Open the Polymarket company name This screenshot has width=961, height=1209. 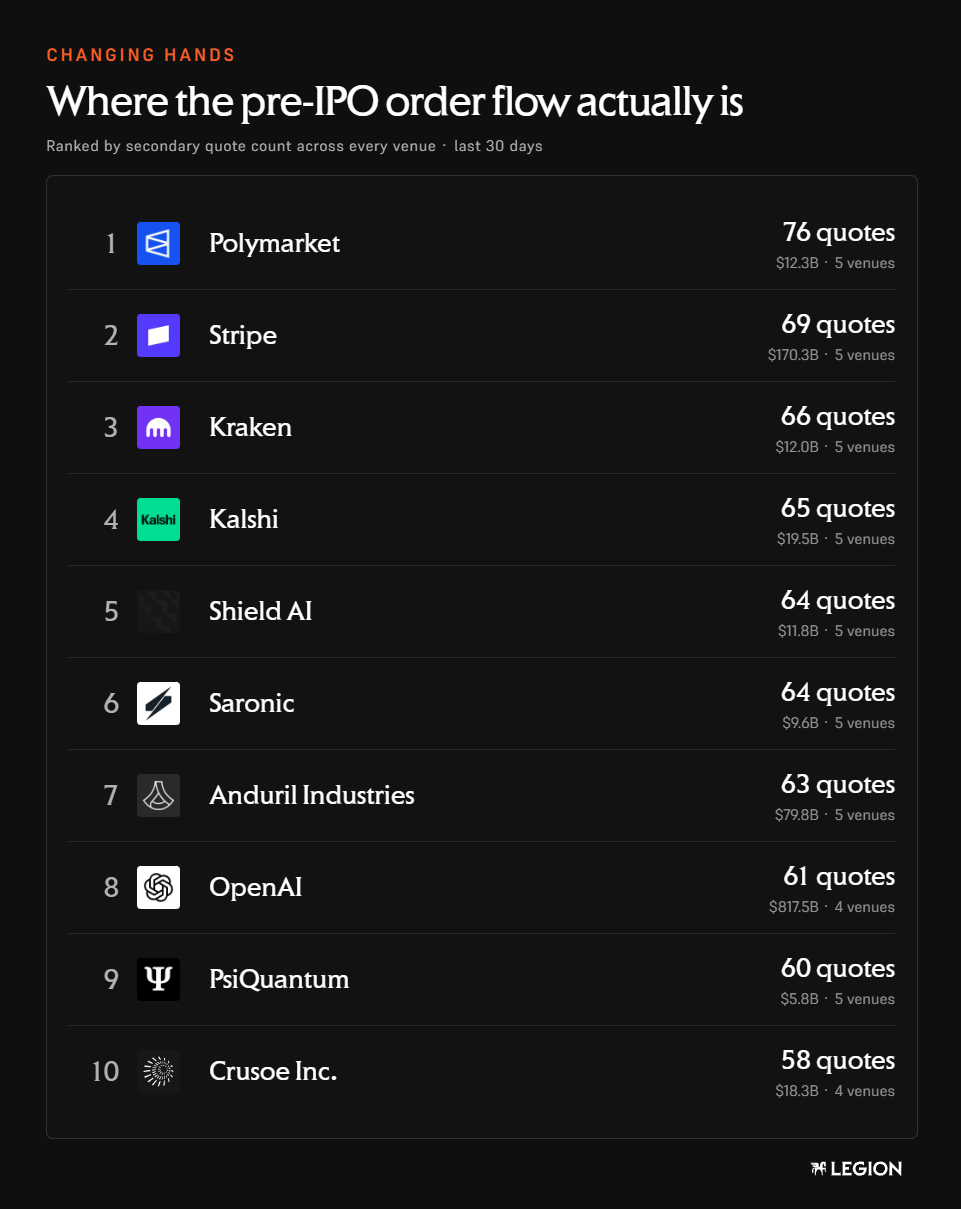[x=274, y=243]
